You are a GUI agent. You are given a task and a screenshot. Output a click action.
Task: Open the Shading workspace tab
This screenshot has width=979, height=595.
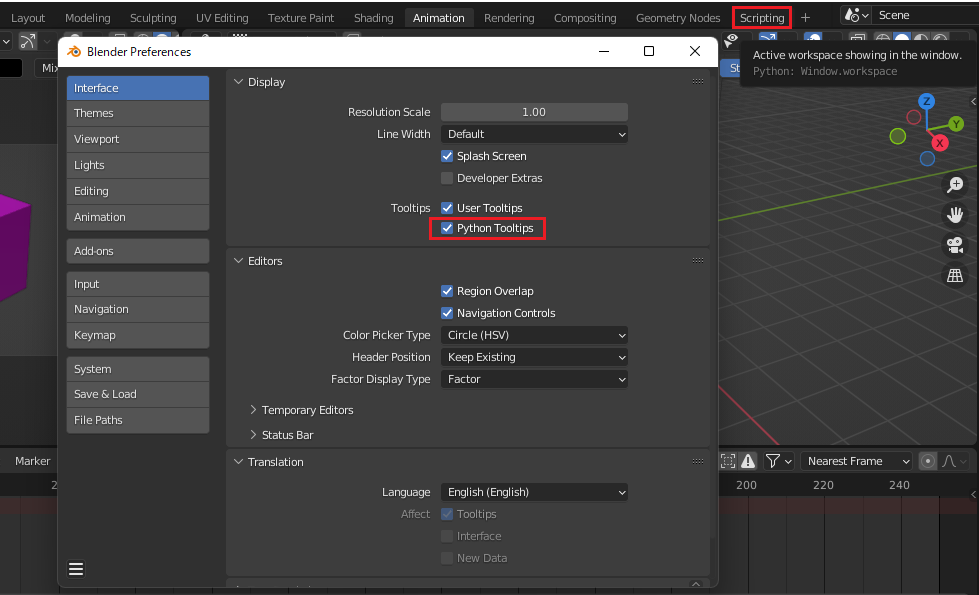[x=373, y=18]
